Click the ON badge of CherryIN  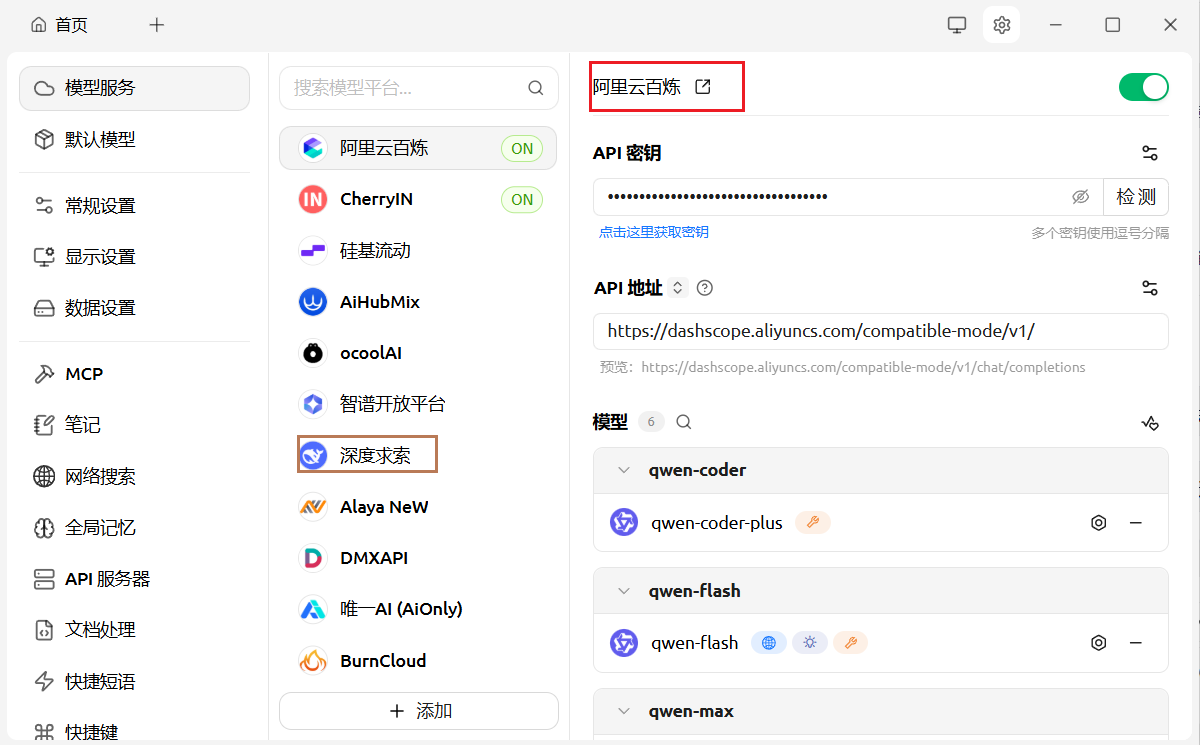point(522,199)
